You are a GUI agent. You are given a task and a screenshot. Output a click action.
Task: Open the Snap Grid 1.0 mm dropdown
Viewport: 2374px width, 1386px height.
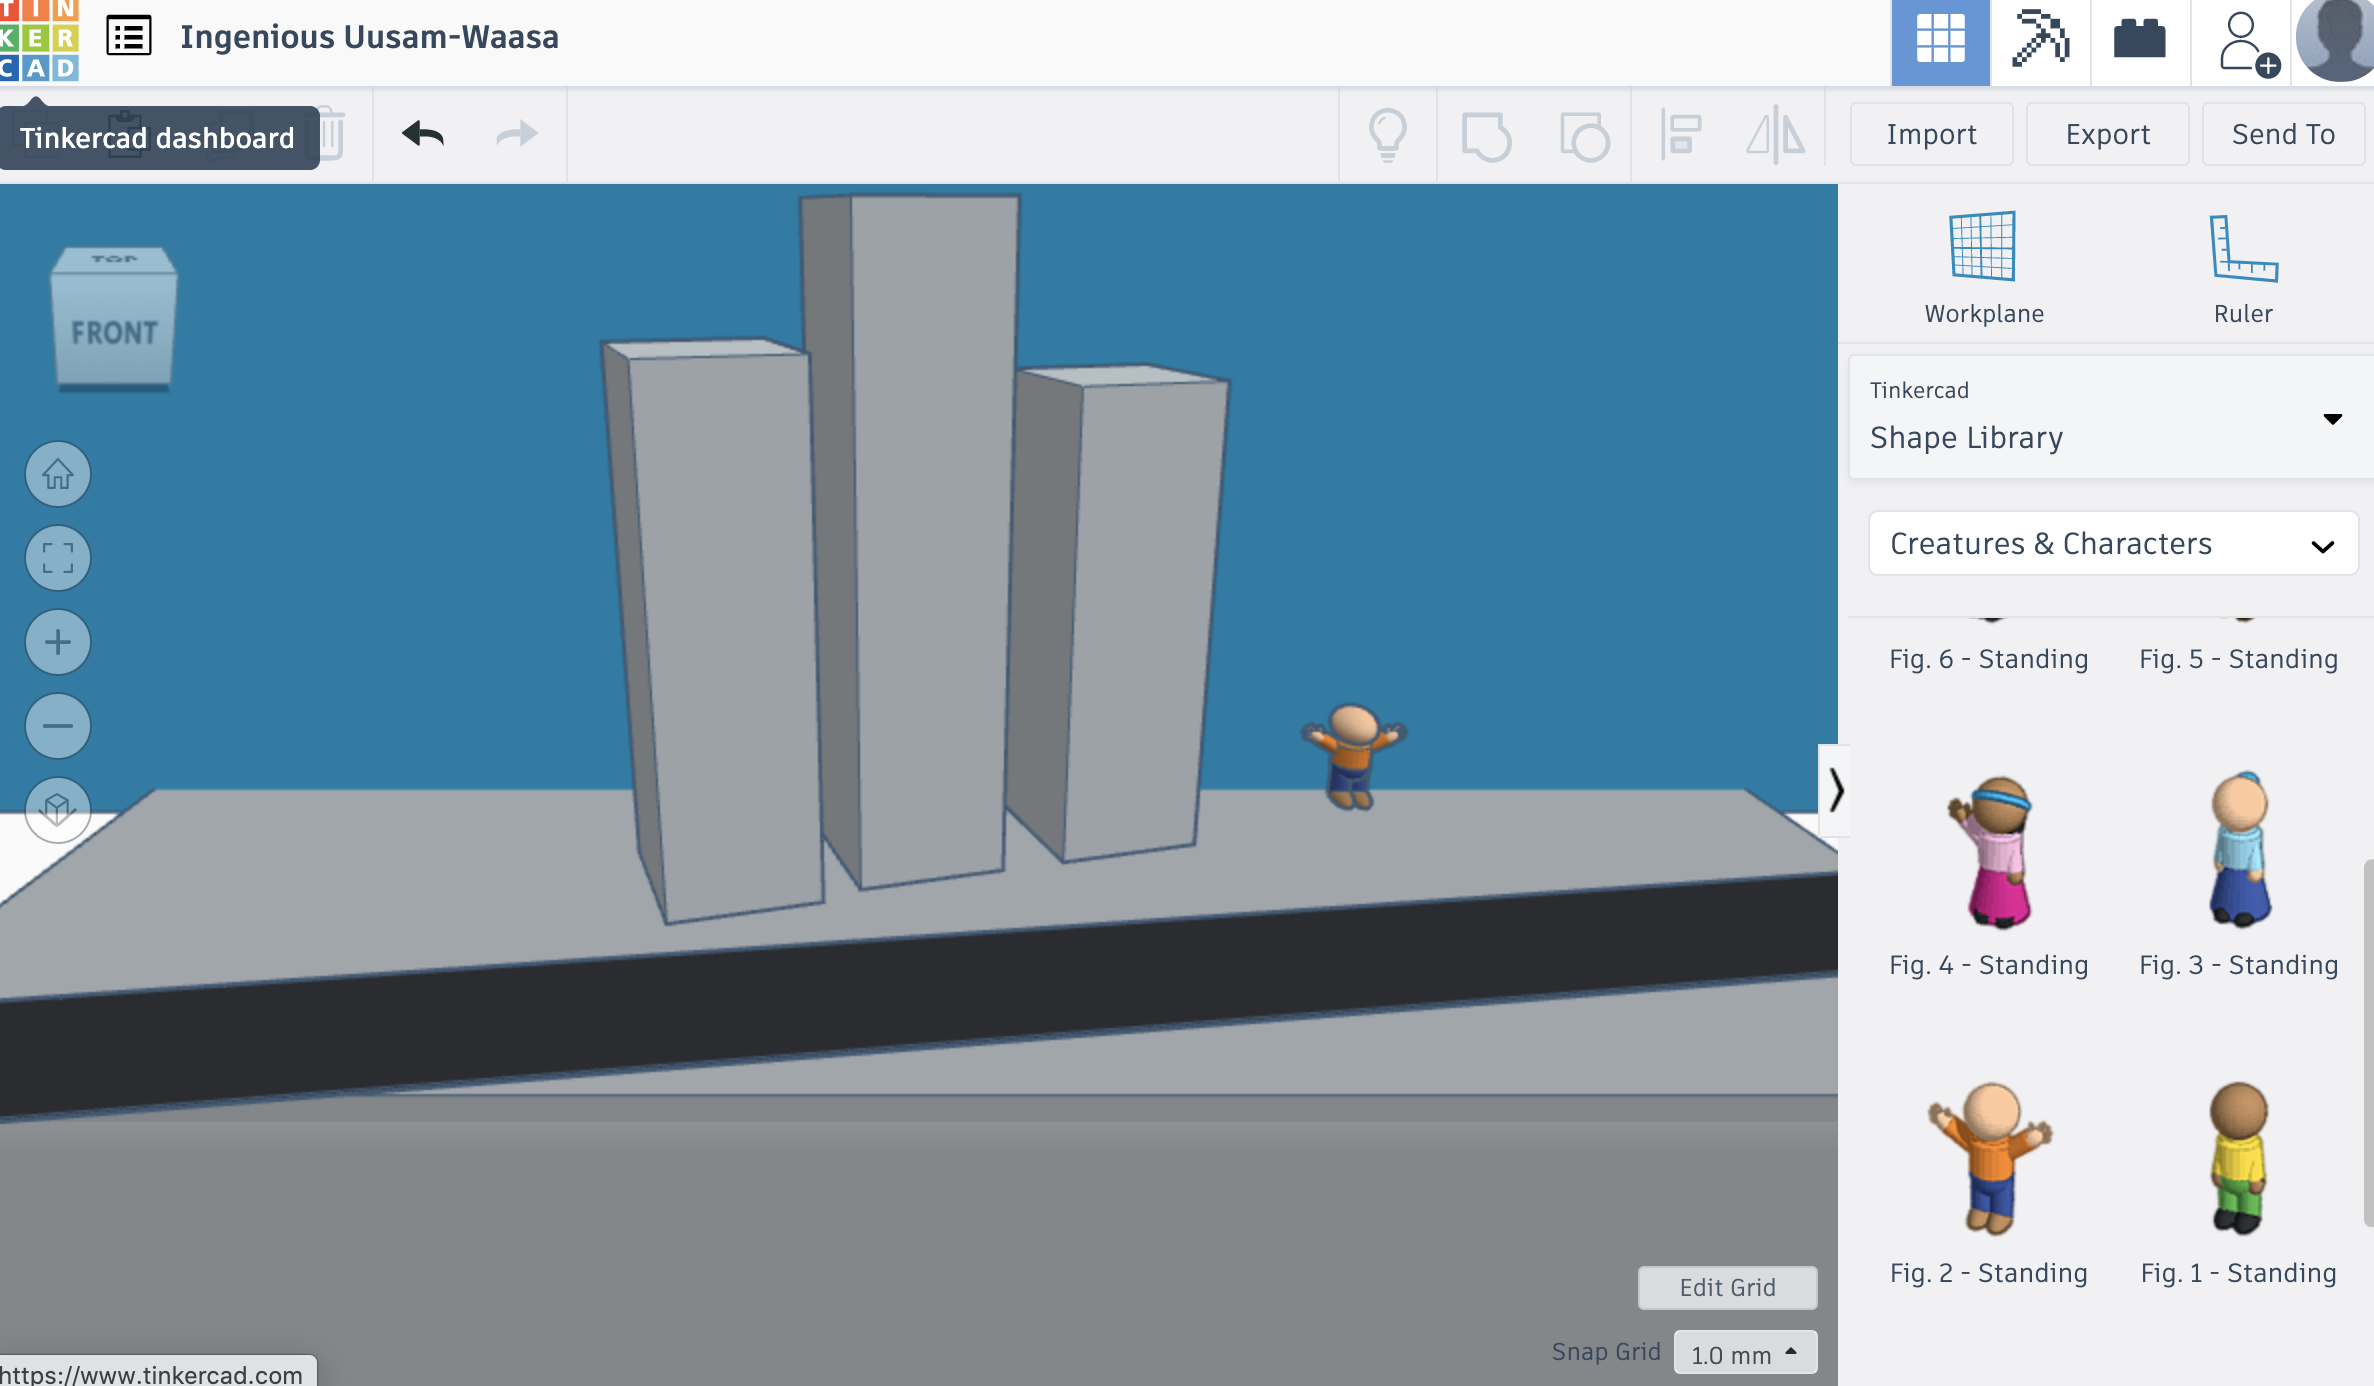coord(1744,1354)
